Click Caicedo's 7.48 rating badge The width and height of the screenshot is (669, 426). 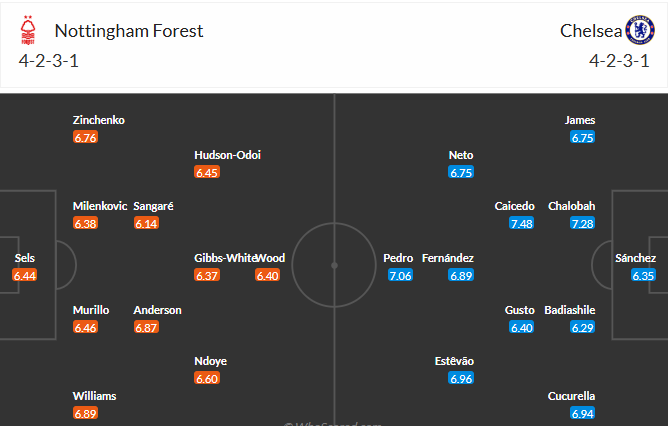point(521,223)
